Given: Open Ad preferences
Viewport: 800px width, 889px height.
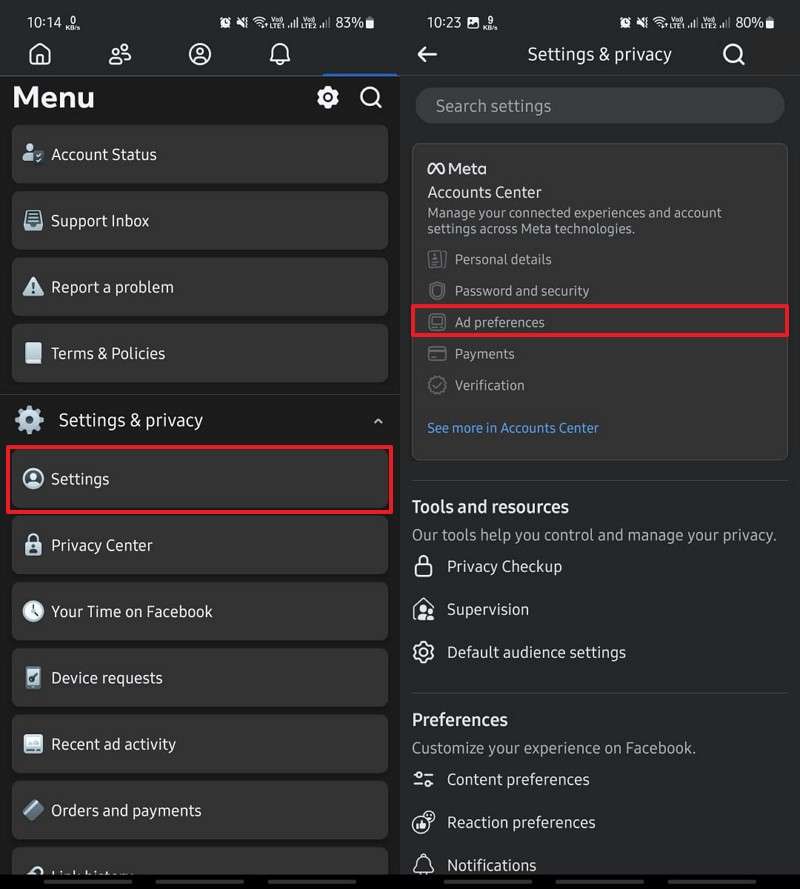Looking at the screenshot, I should (599, 322).
